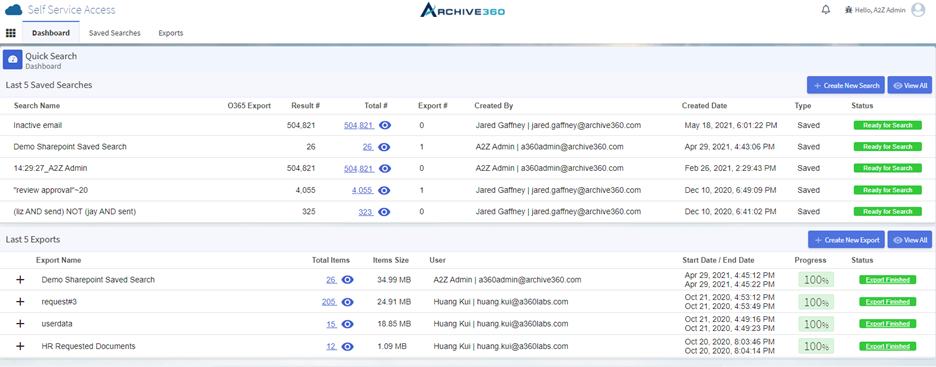This screenshot has width=936, height=367.
Task: Click the notification bell icon
Action: (x=826, y=10)
